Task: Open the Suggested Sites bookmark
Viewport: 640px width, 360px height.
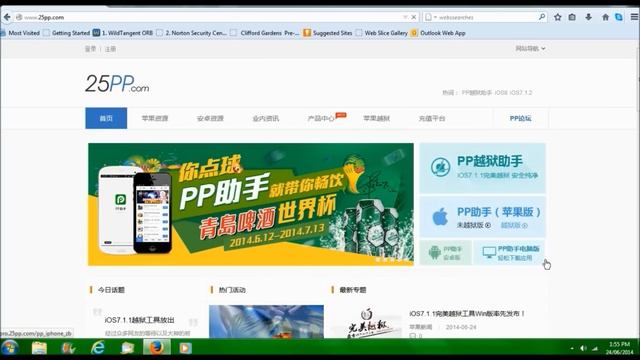Action: (x=328, y=33)
